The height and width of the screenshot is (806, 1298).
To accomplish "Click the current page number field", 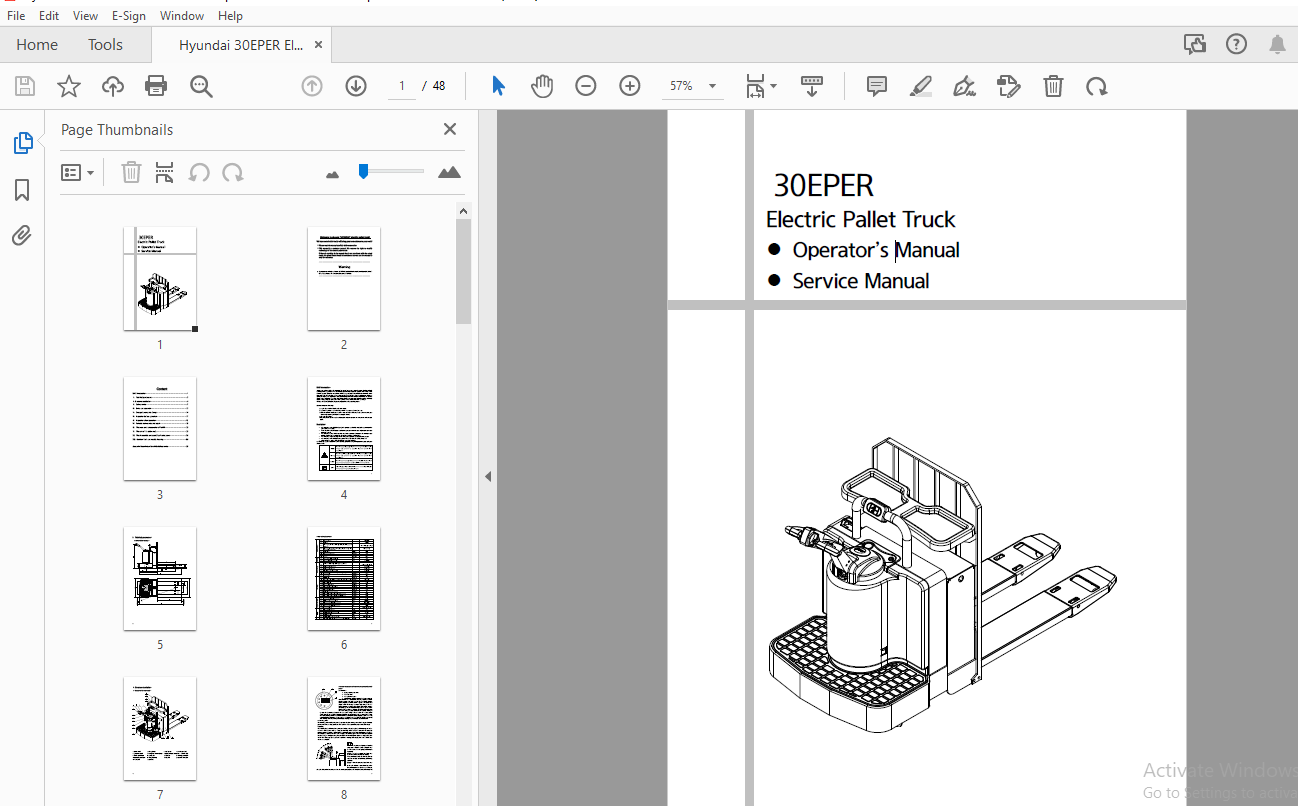I will [402, 86].
